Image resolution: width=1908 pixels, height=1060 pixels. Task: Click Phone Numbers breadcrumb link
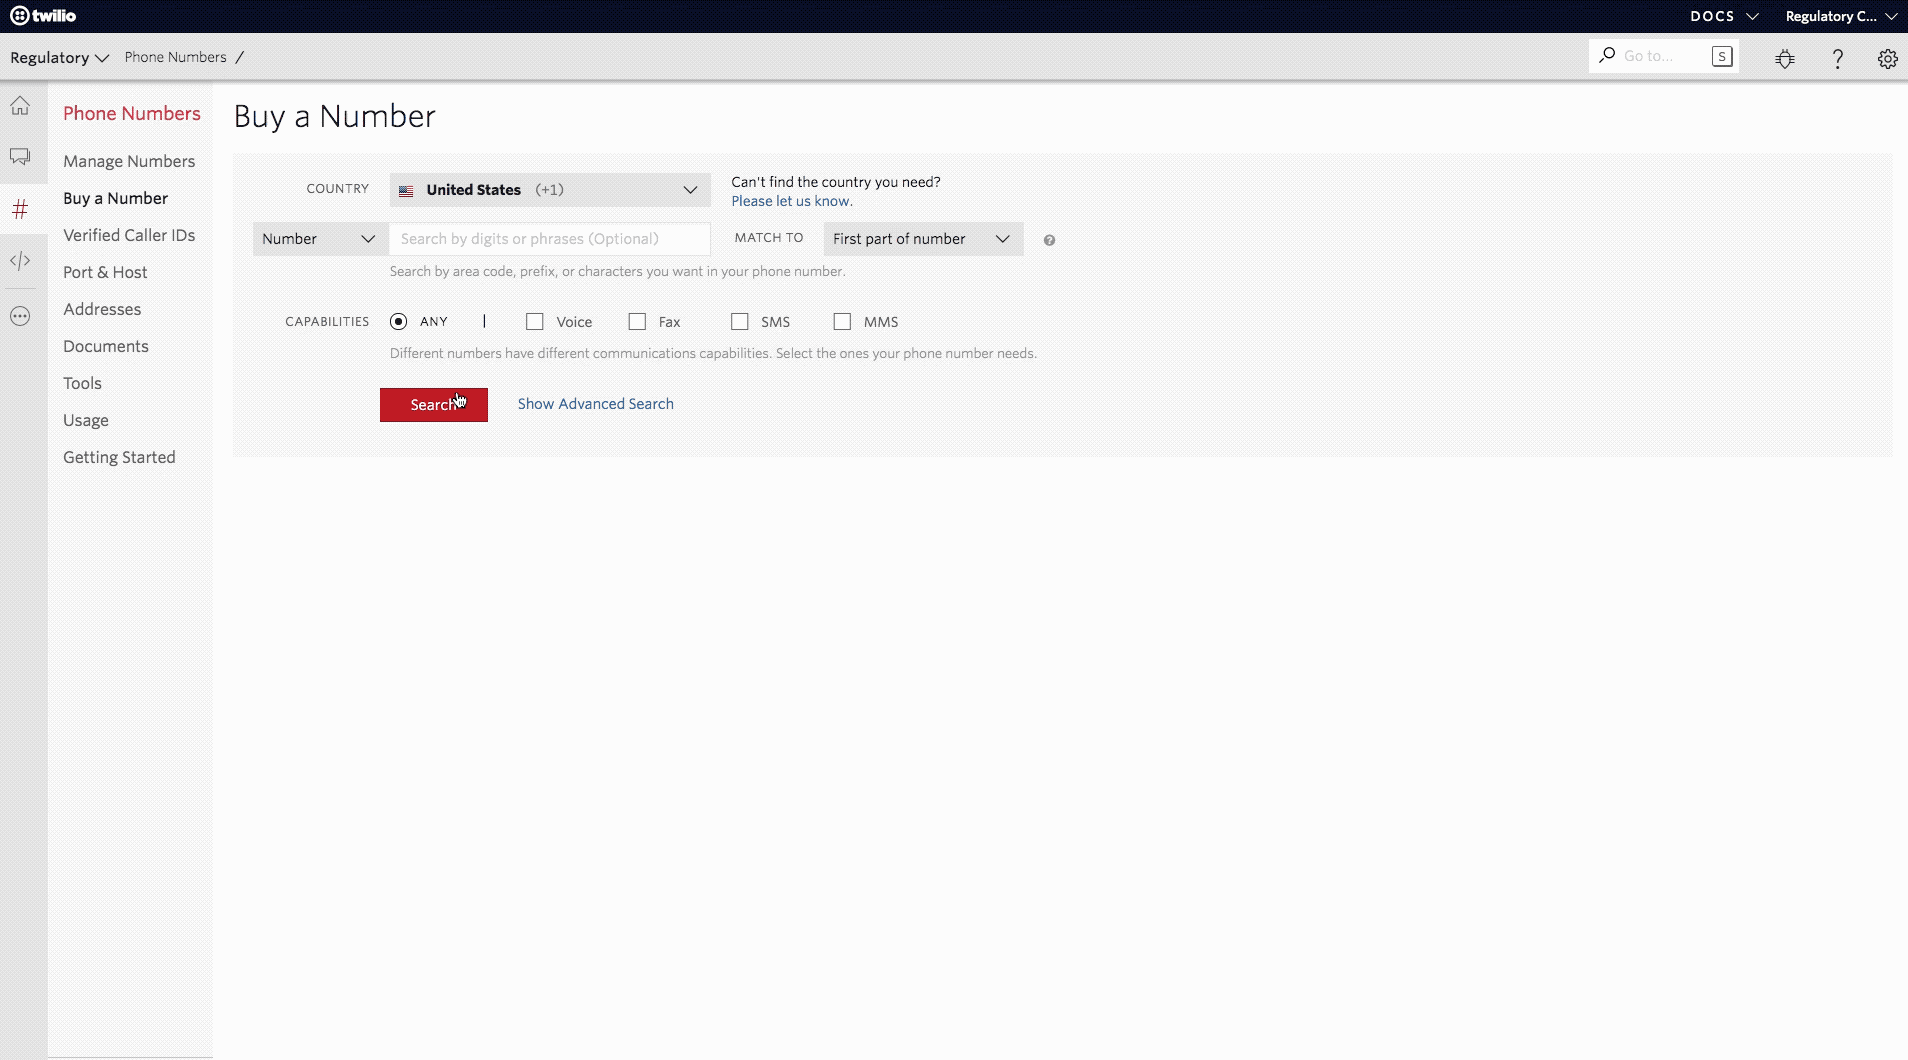176,57
